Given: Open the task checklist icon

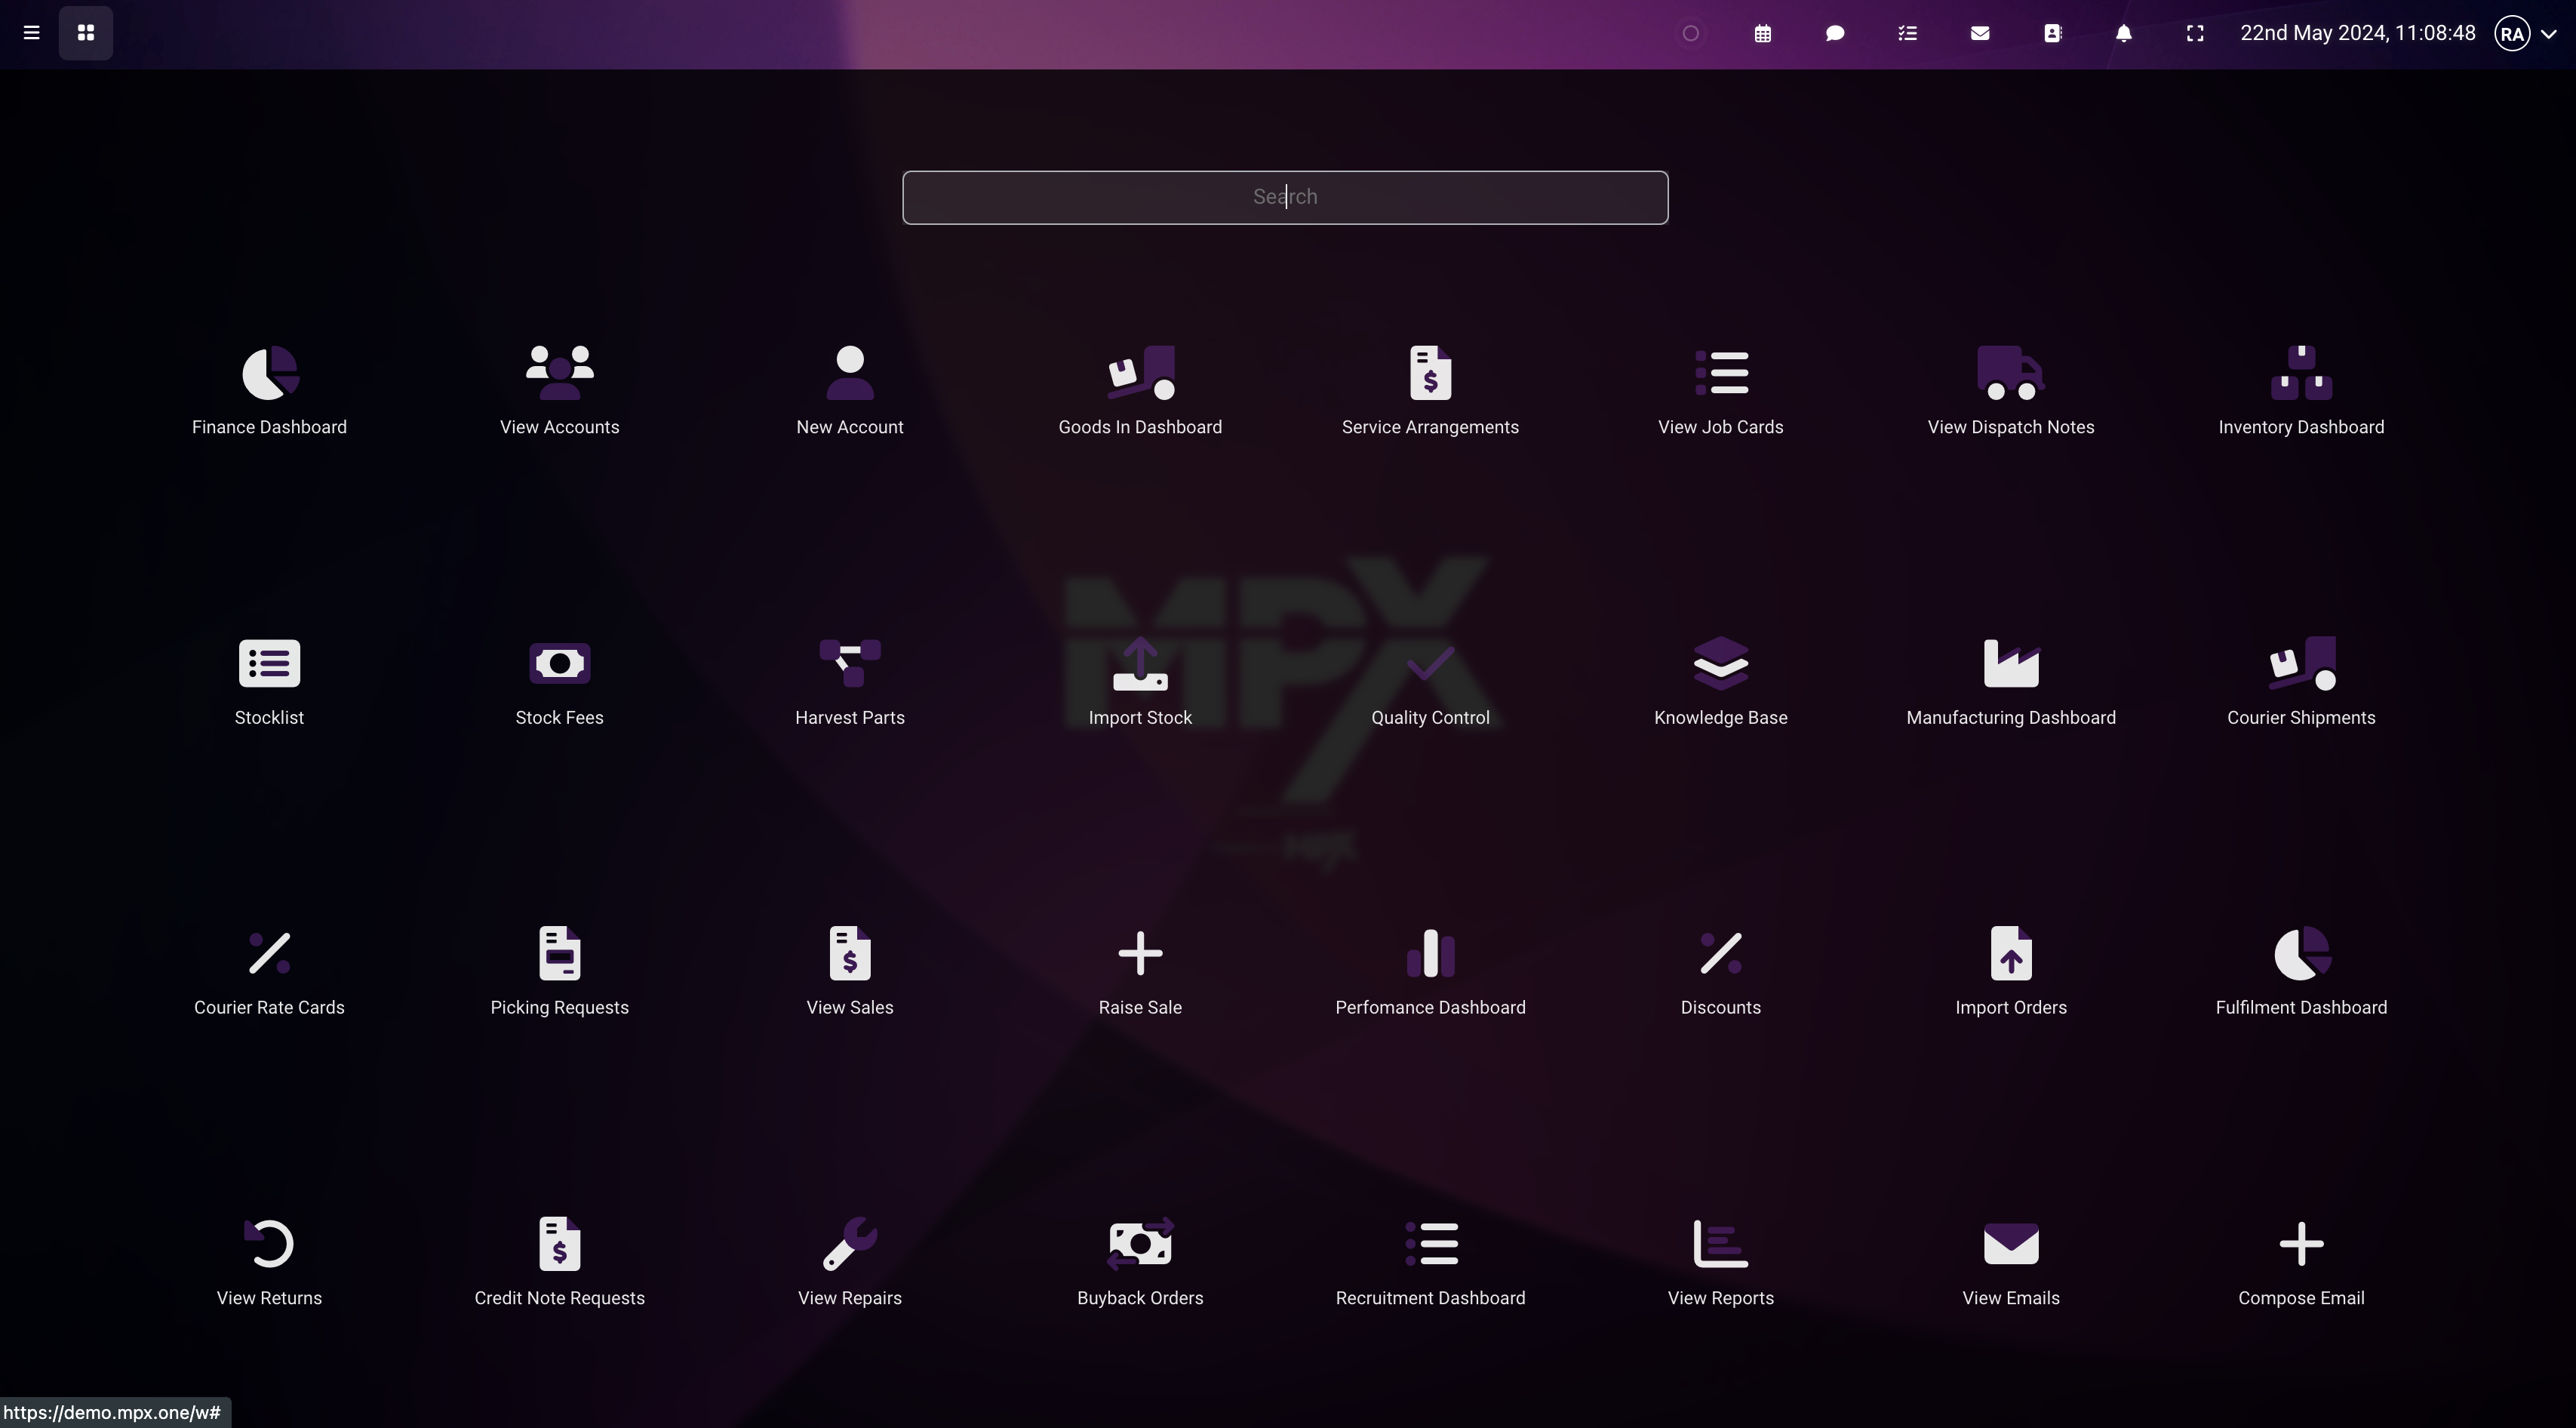Looking at the screenshot, I should (x=1907, y=33).
